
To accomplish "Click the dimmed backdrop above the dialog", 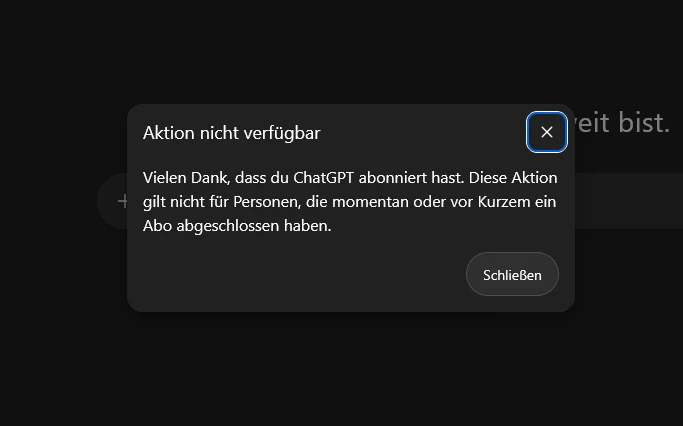I will 342,52.
